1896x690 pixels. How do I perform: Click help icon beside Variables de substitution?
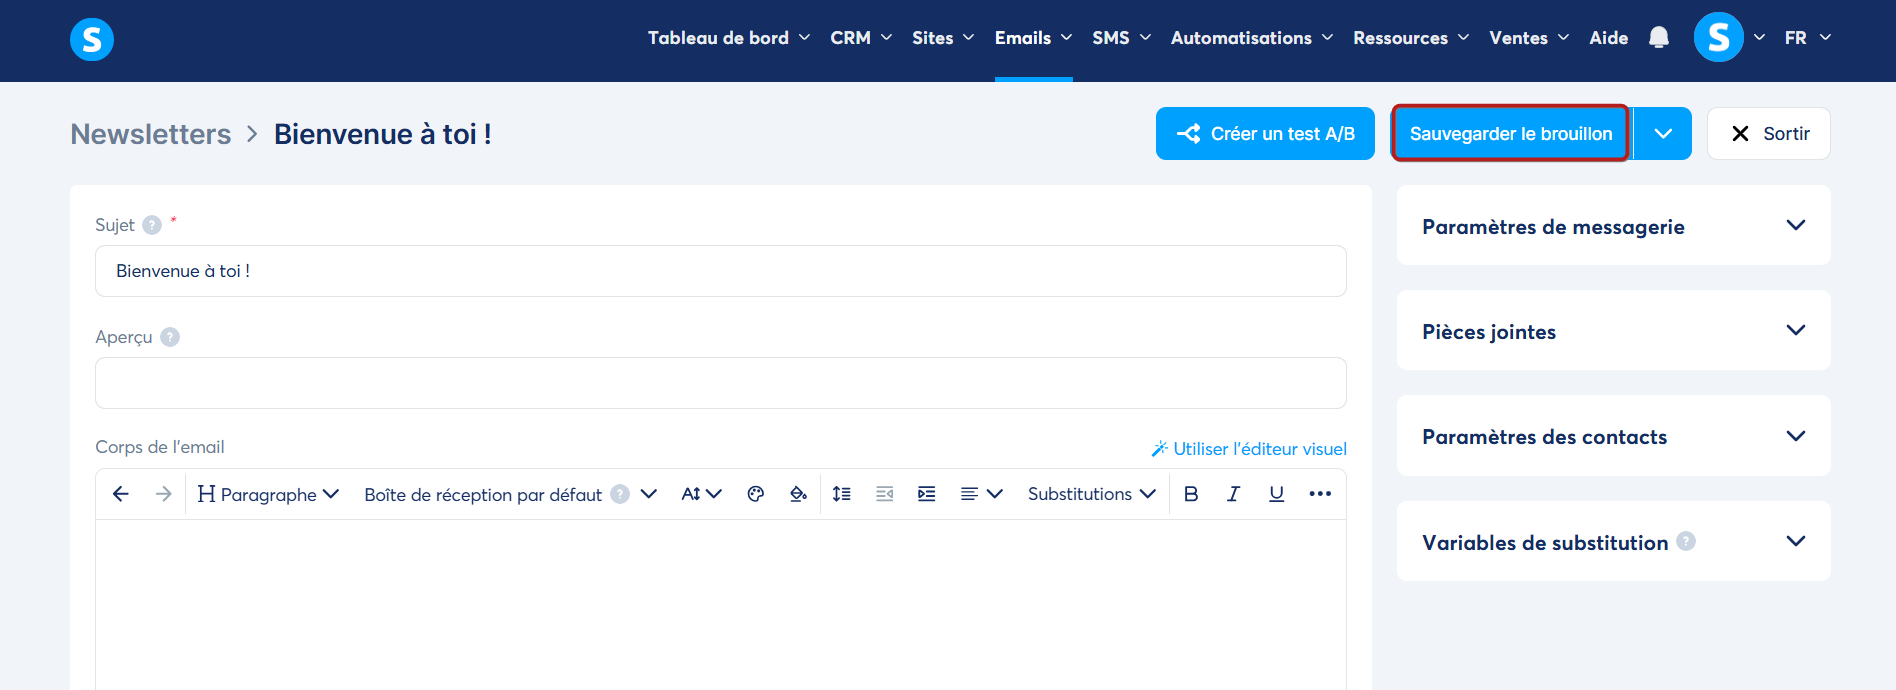[x=1686, y=541]
